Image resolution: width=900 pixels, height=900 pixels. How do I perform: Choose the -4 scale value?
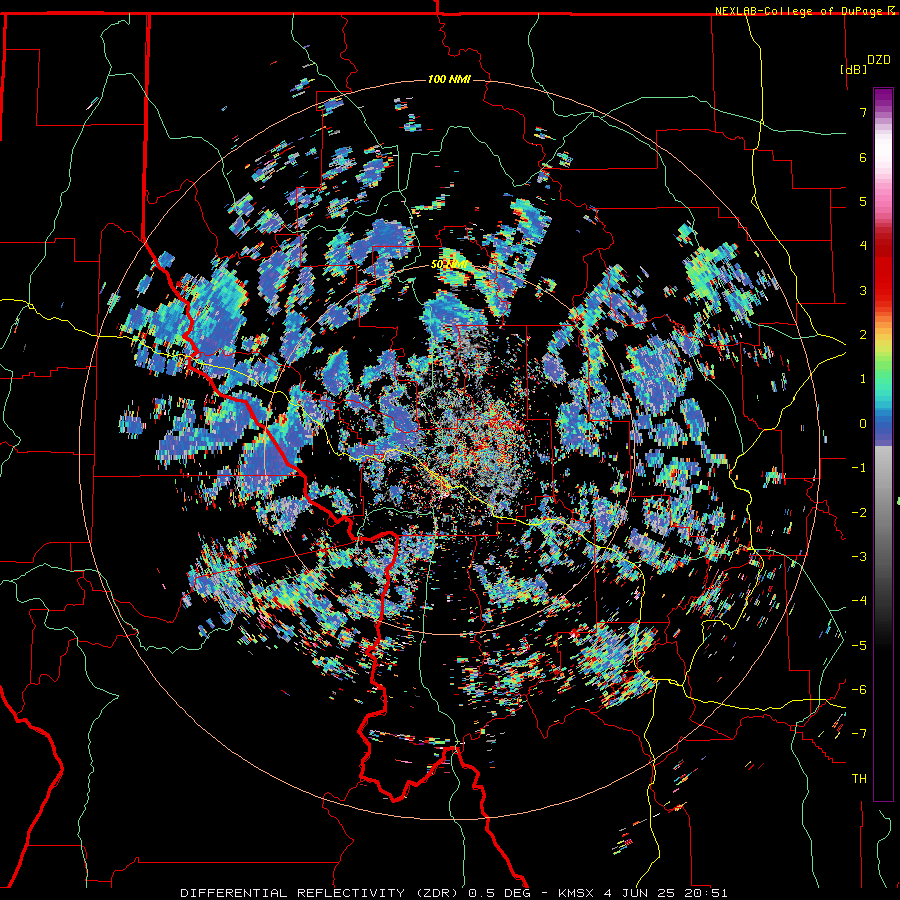coord(859,601)
